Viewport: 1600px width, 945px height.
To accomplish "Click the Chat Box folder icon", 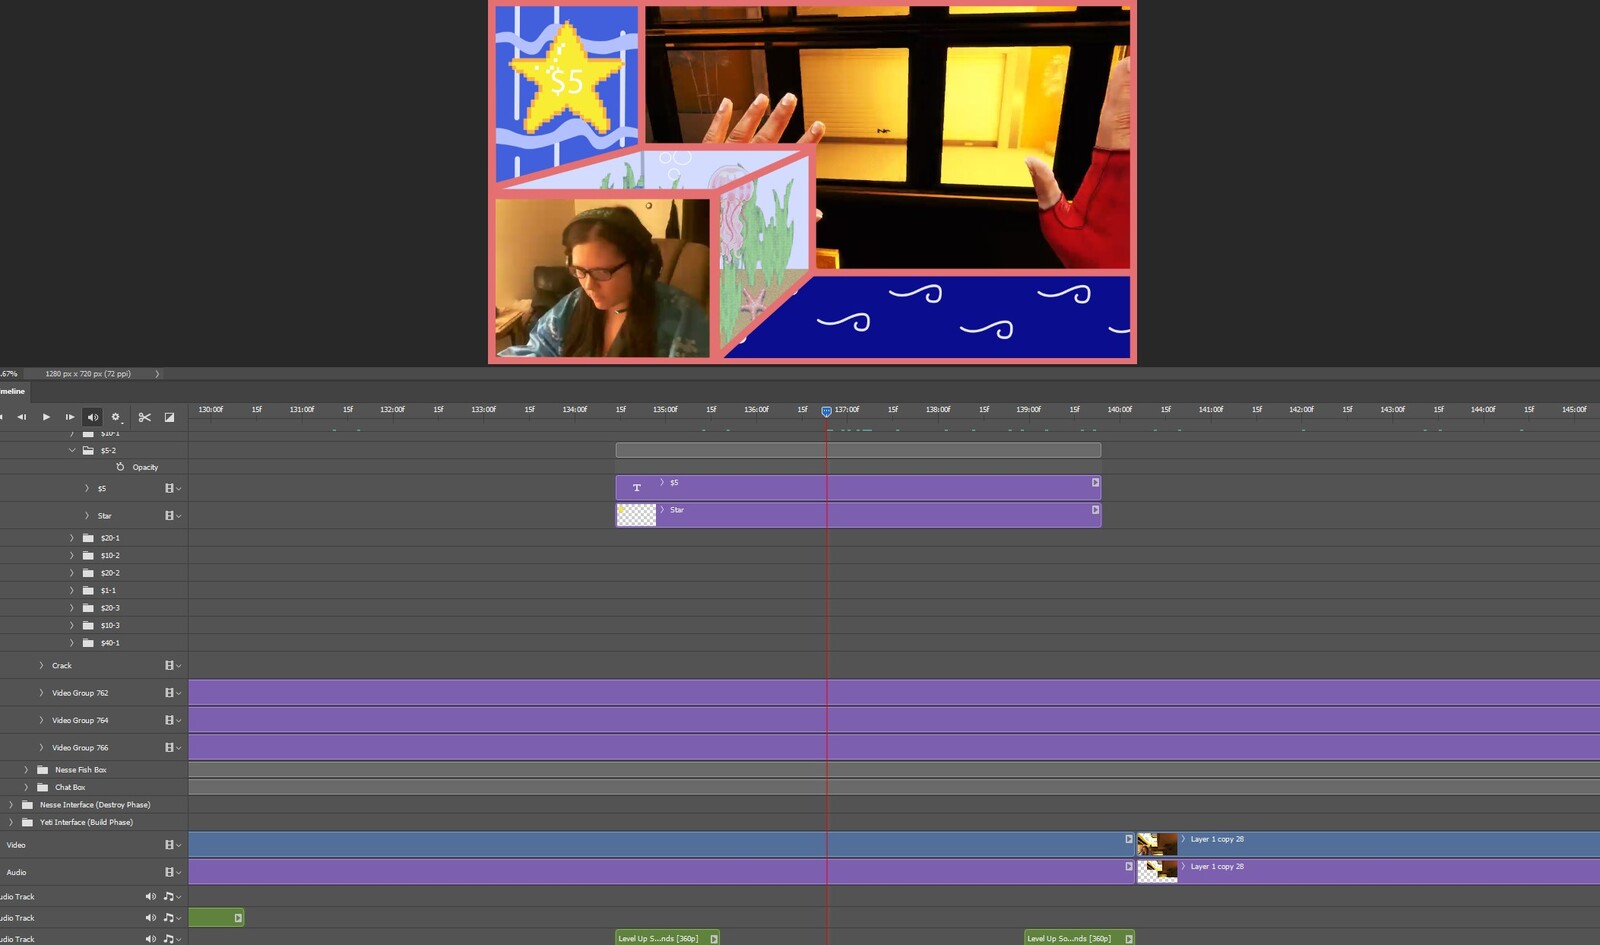I will [43, 787].
